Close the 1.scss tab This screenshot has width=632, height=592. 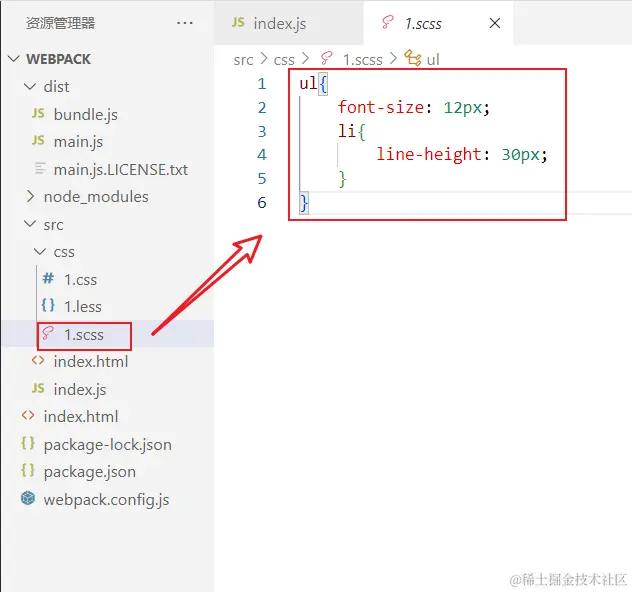coord(495,23)
